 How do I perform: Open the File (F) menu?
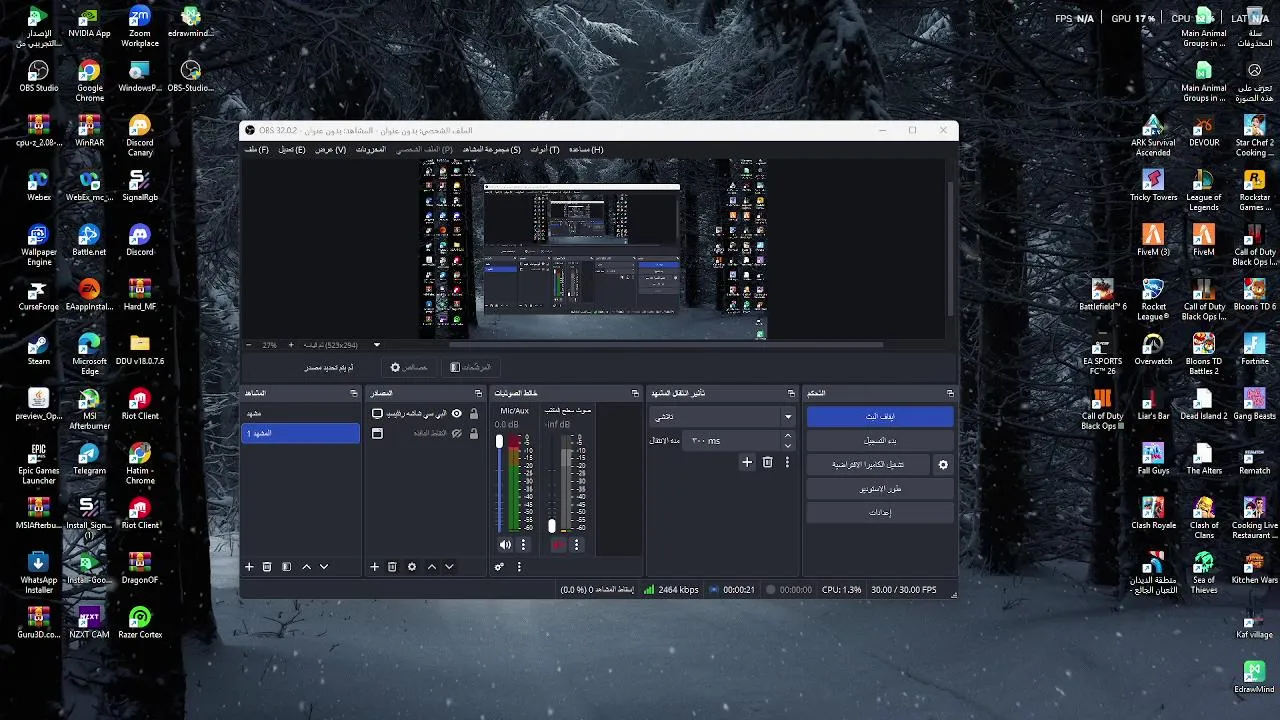[257, 149]
